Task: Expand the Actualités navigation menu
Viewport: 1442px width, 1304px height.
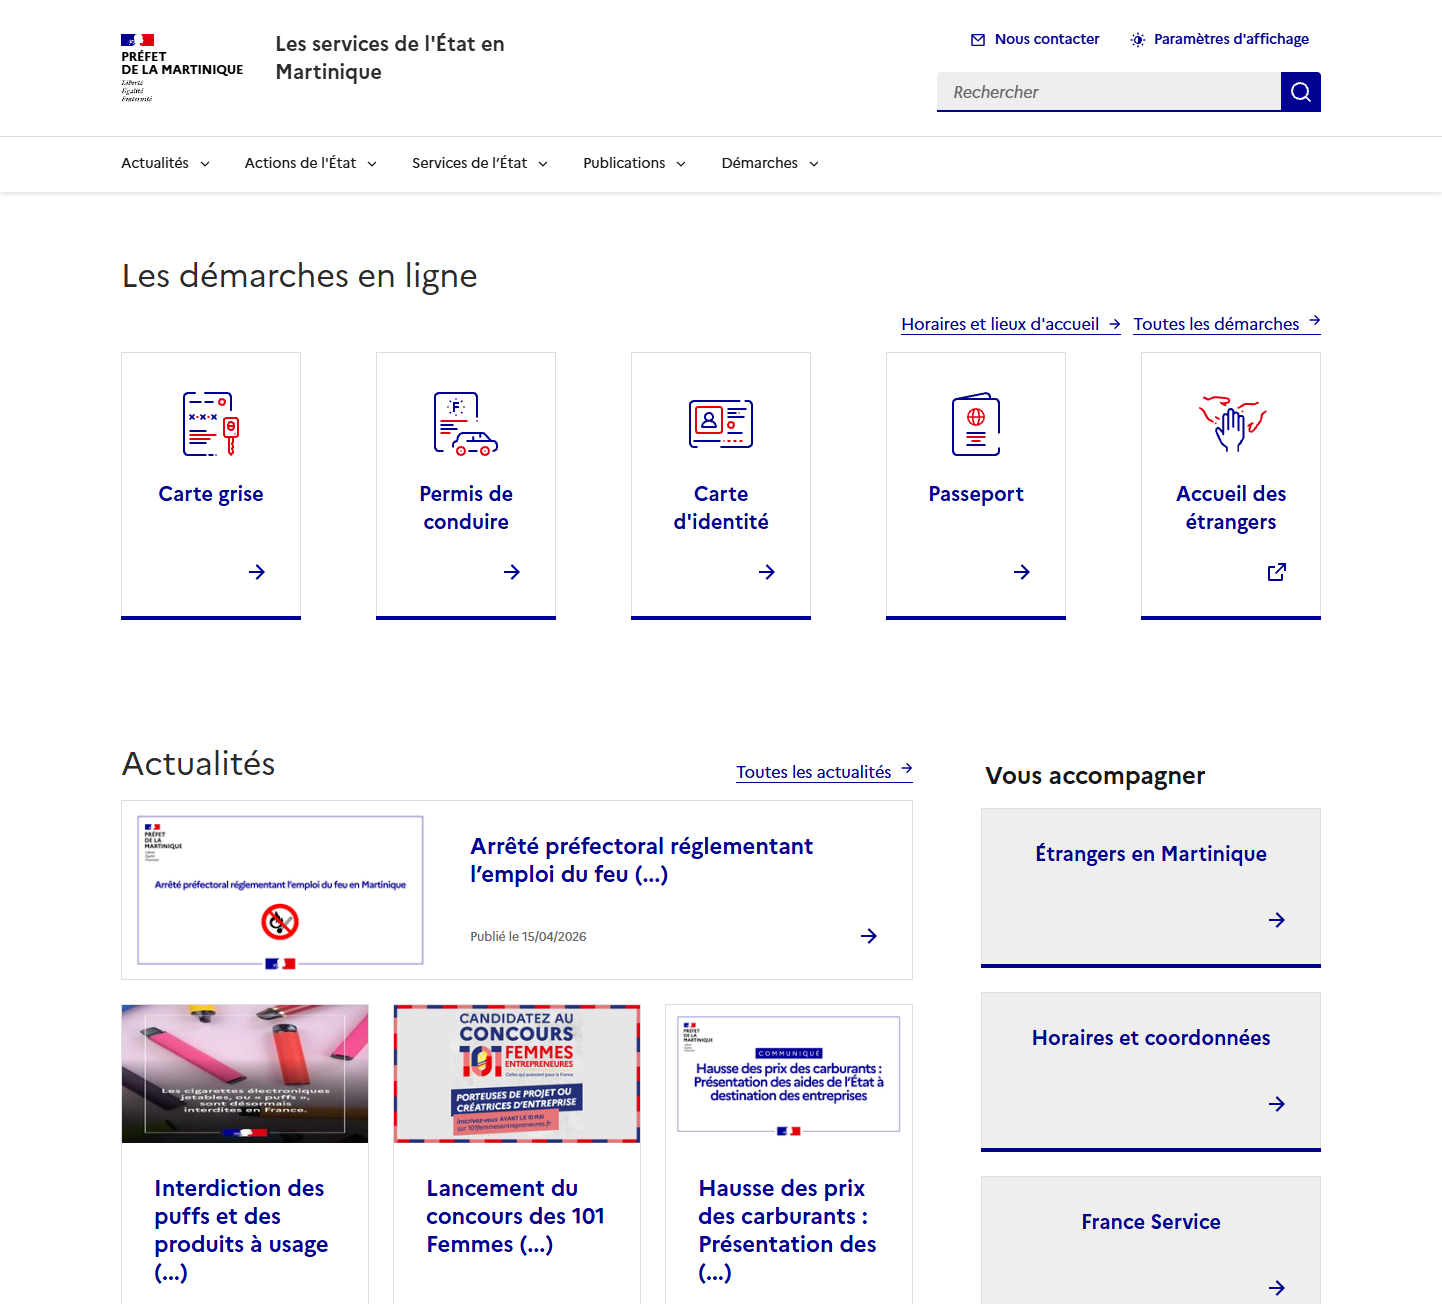Action: 165,163
